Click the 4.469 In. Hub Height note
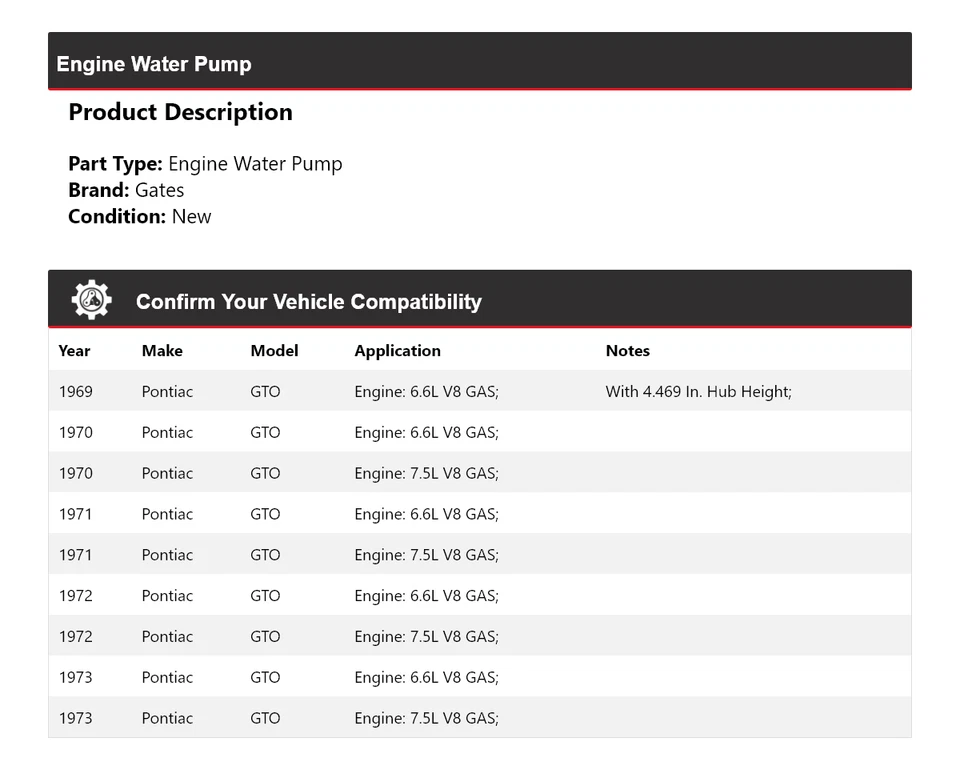The height and width of the screenshot is (770, 960). [x=698, y=392]
